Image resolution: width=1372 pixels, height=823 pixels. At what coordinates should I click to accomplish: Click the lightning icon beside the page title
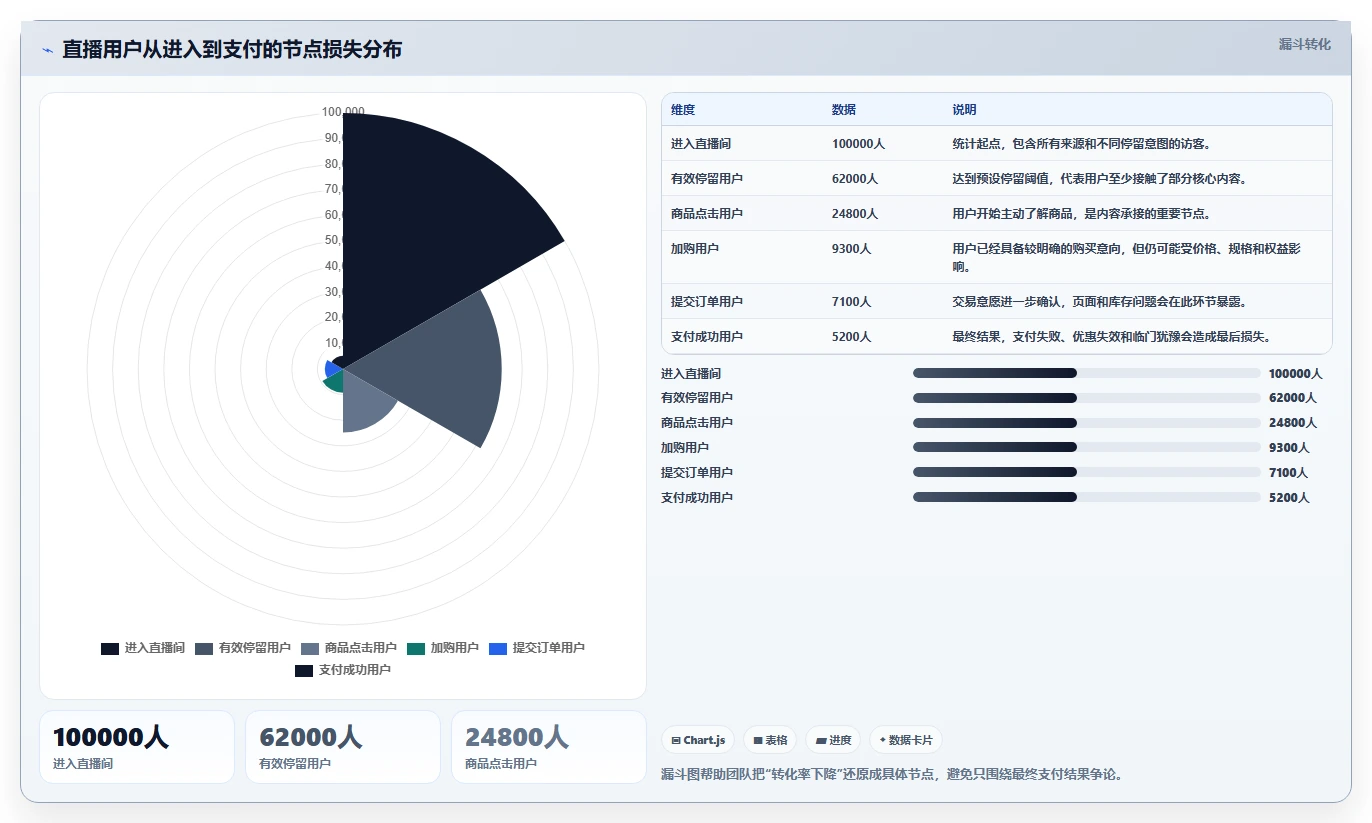(48, 50)
